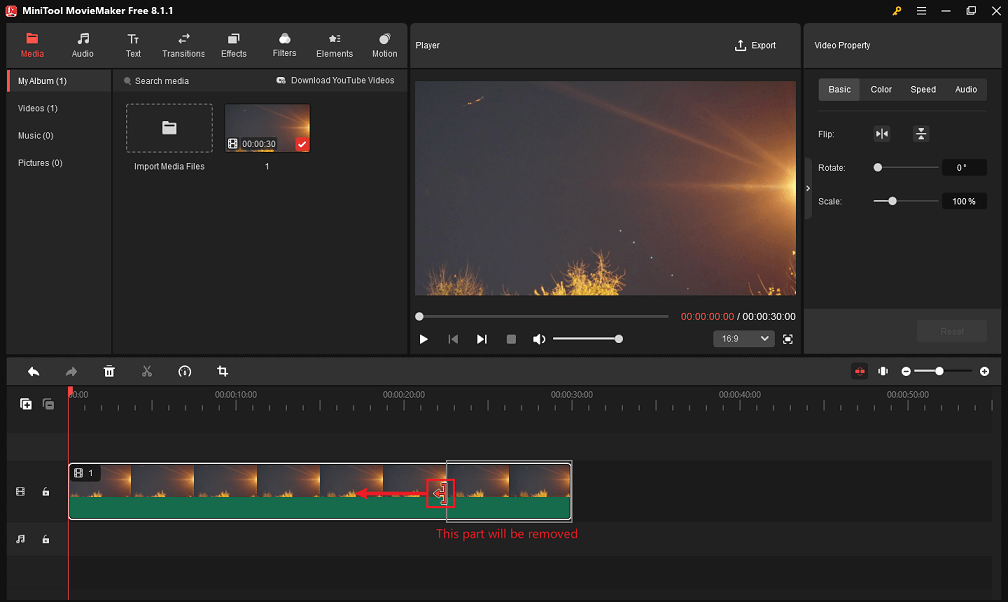Toggle the video track lock
The width and height of the screenshot is (1008, 602).
click(46, 491)
